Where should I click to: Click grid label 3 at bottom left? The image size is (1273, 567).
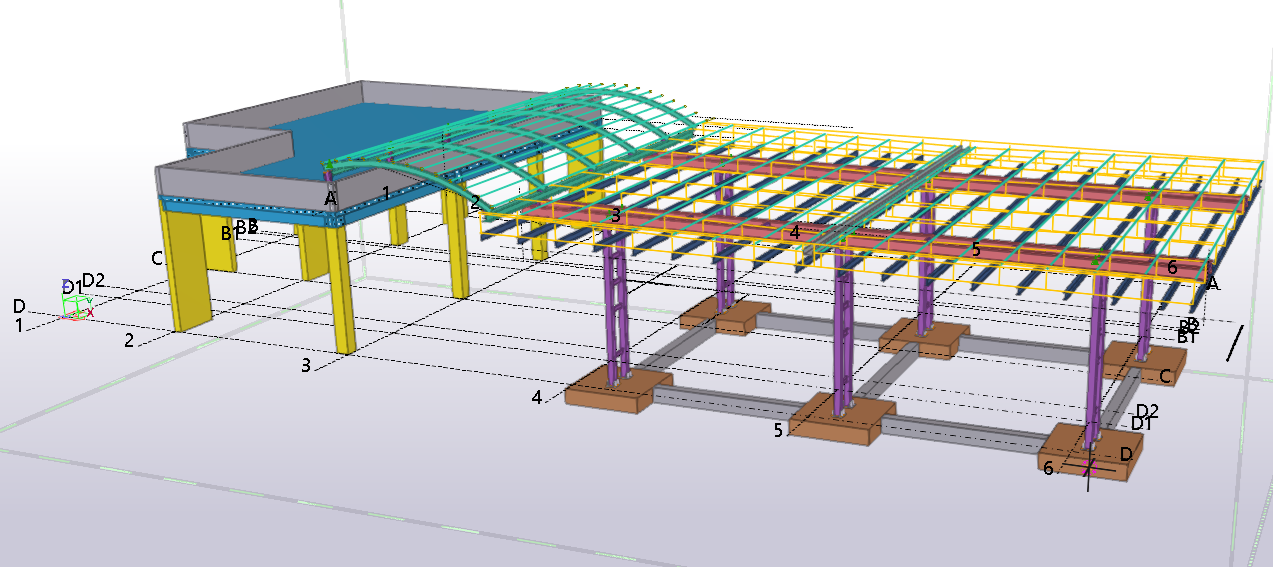[x=307, y=366]
